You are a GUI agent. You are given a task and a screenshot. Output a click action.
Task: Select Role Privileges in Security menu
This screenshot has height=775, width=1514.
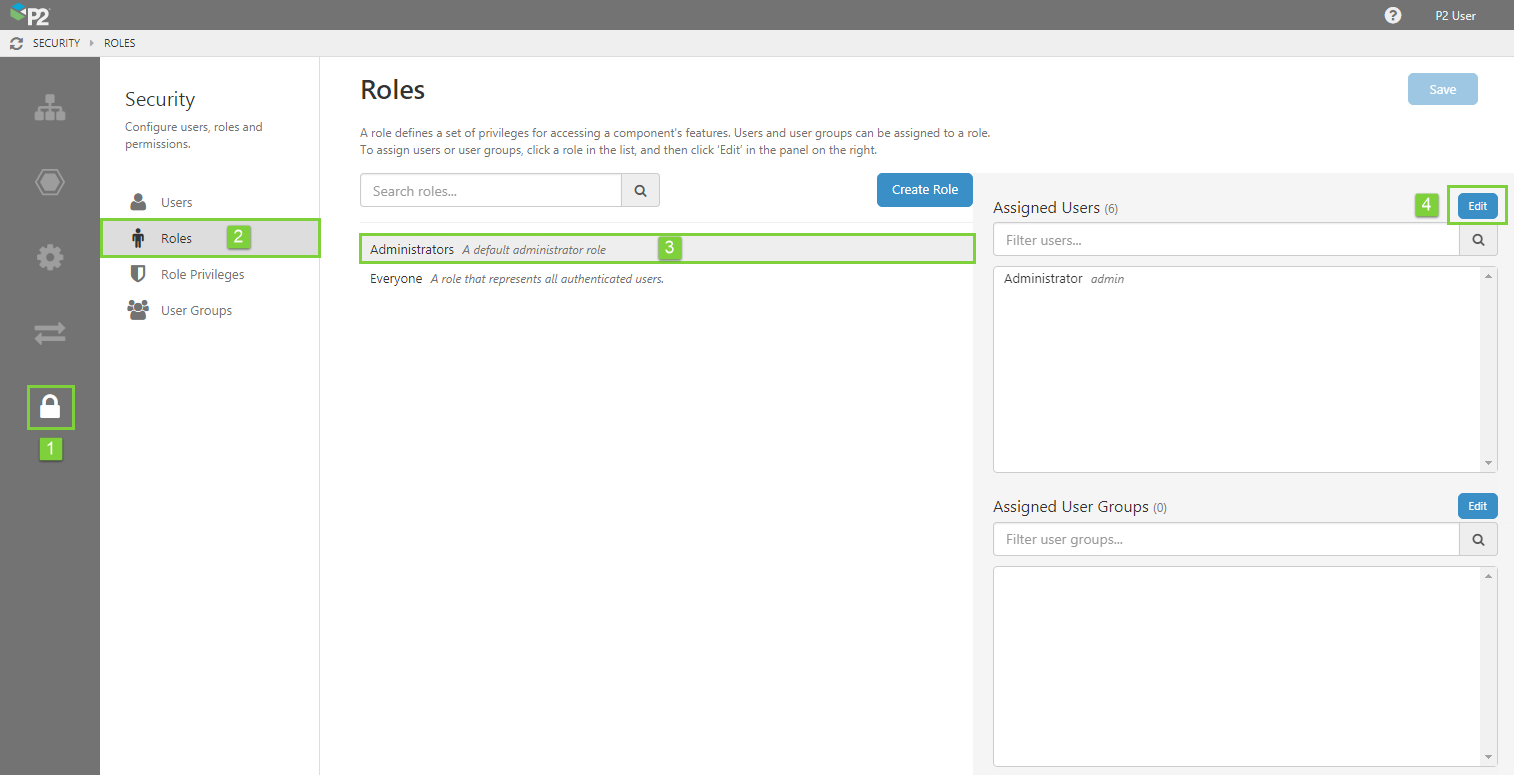pyautogui.click(x=202, y=274)
